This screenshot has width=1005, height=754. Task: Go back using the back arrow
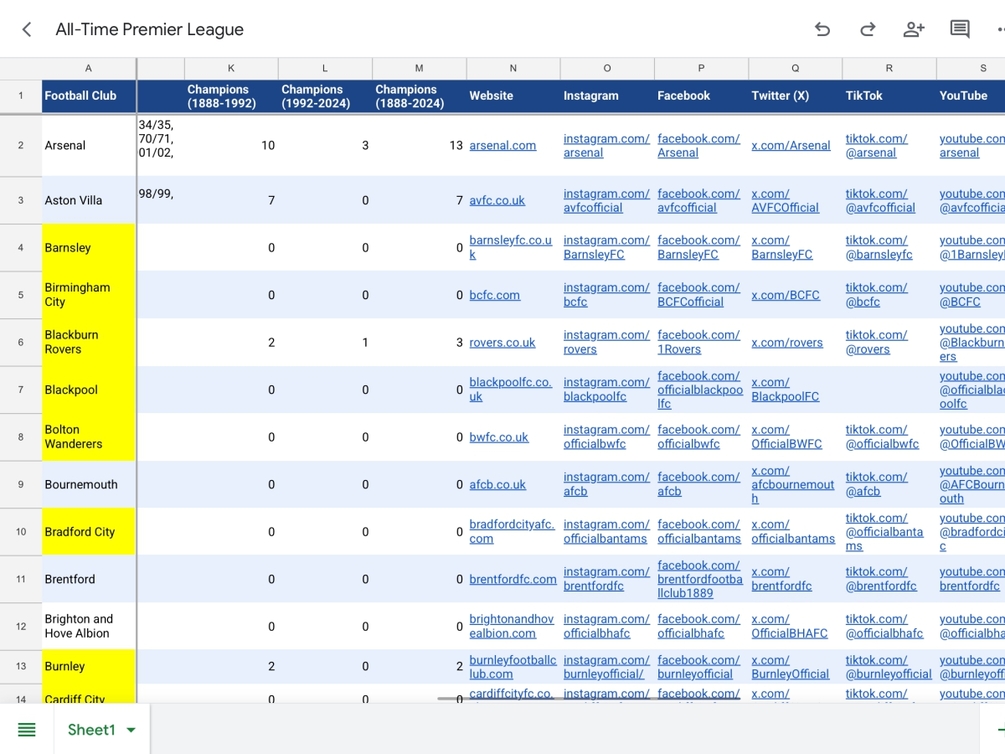[x=27, y=29]
